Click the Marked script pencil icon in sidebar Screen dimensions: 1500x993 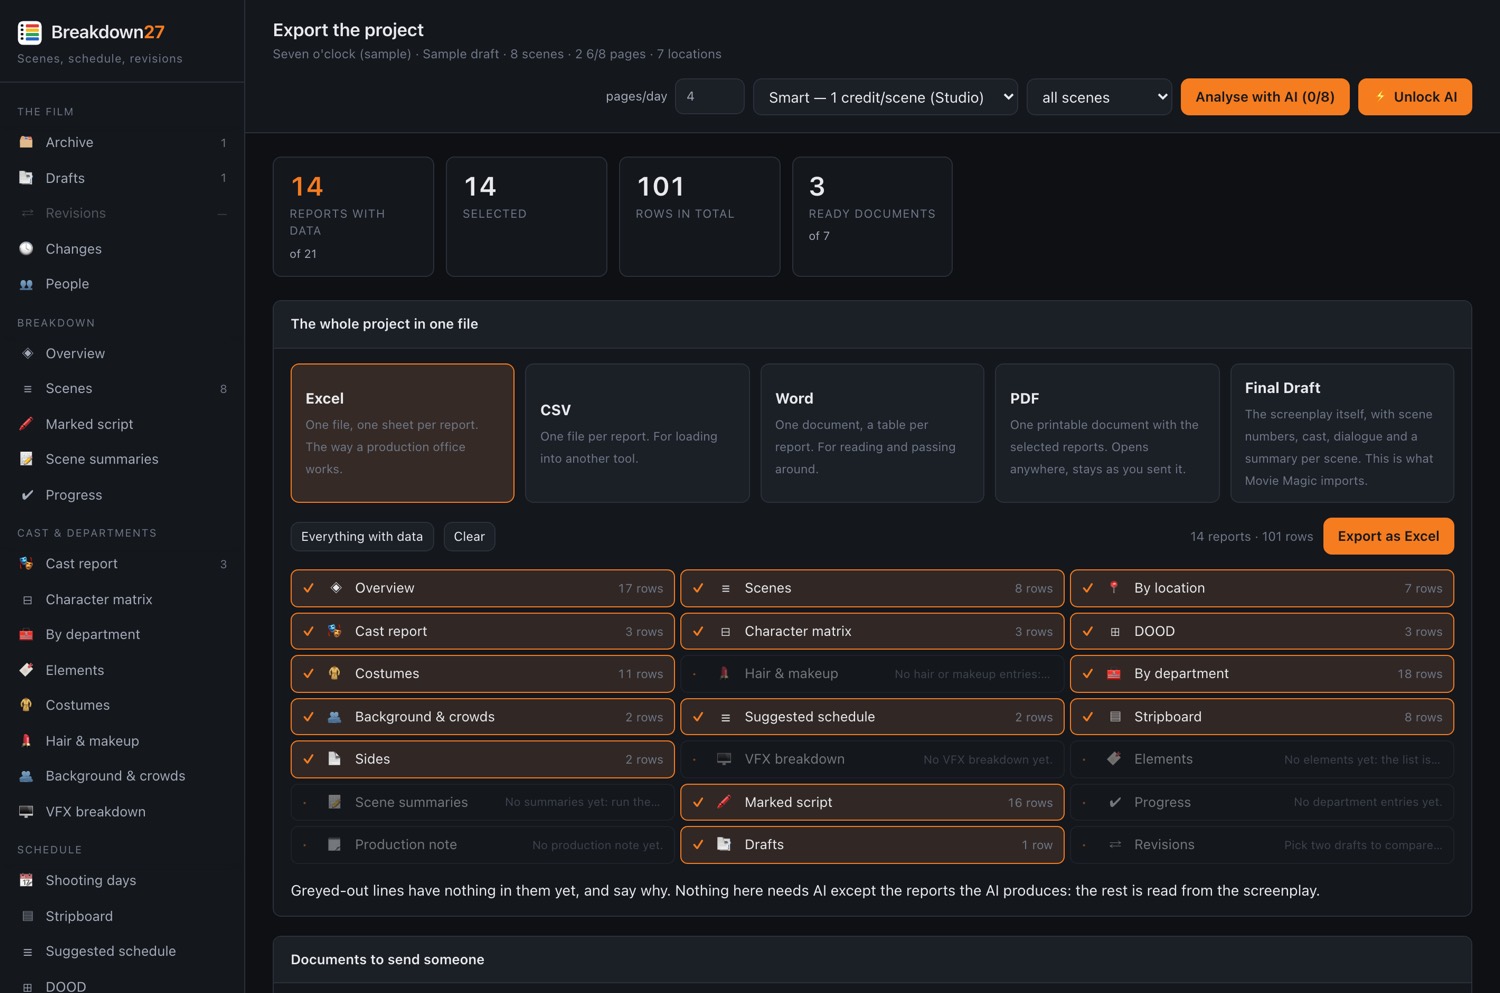coord(27,424)
